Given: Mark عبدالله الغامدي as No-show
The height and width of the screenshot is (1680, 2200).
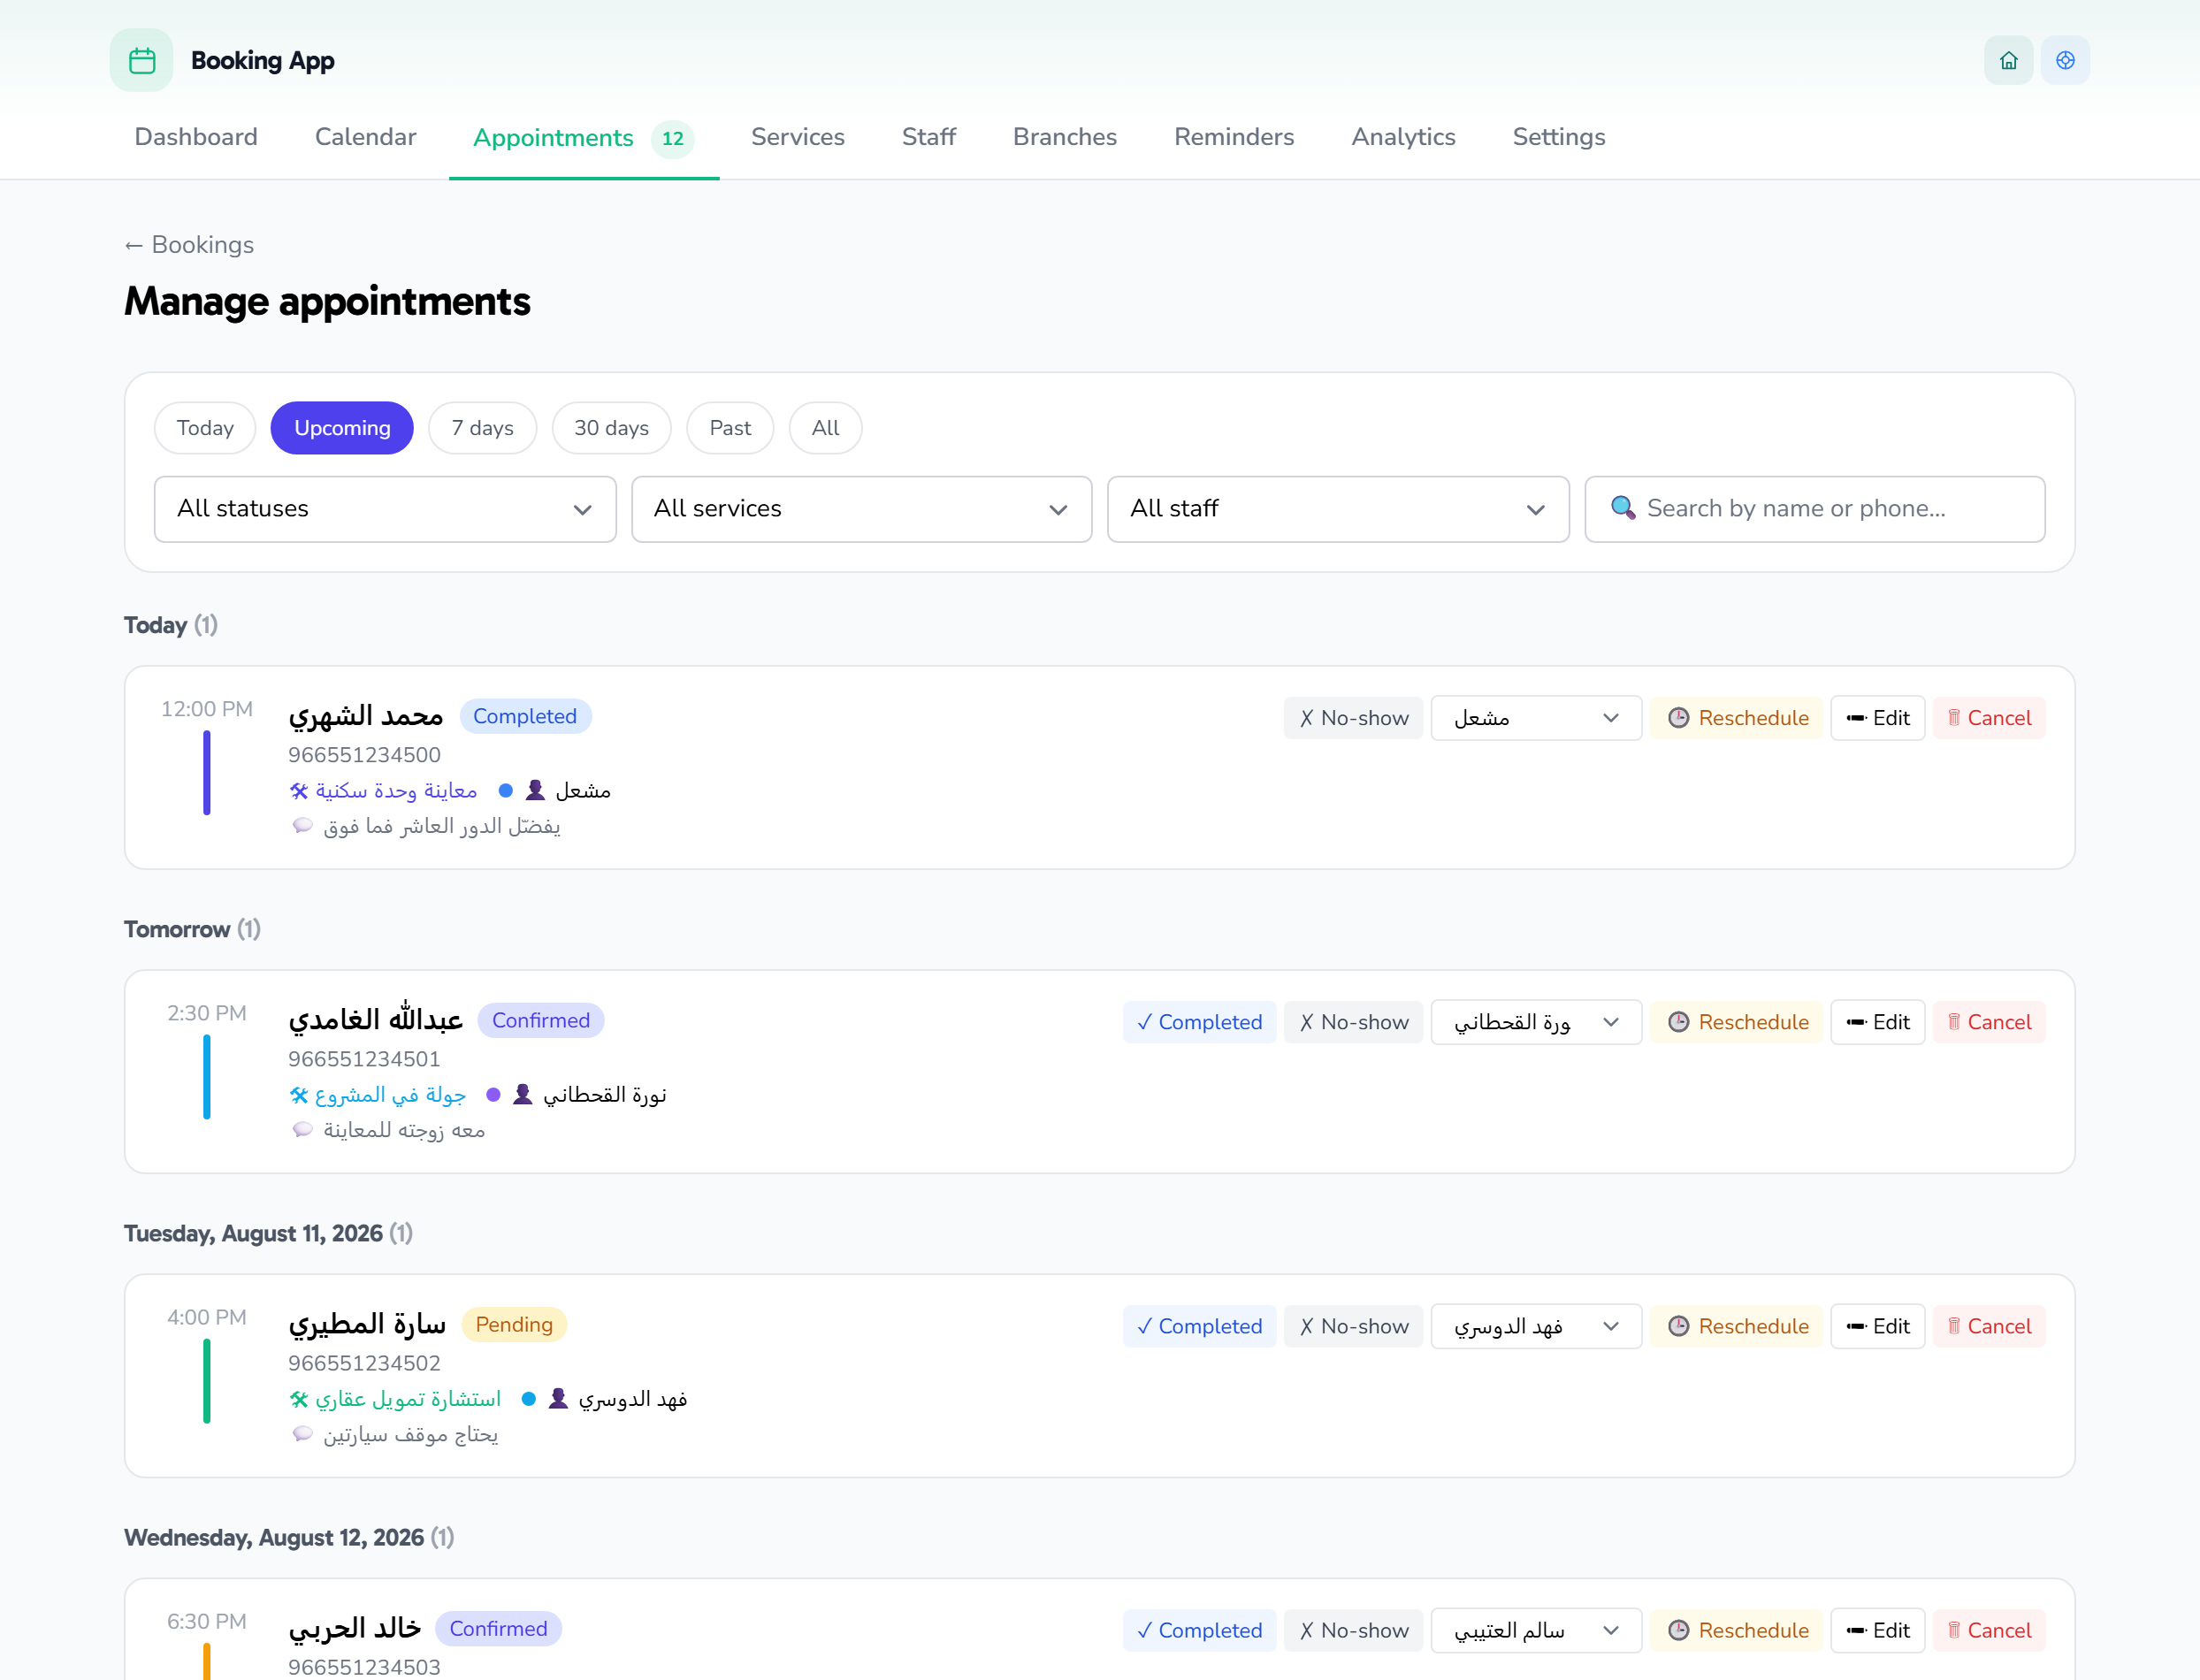Looking at the screenshot, I should click(x=1353, y=1022).
